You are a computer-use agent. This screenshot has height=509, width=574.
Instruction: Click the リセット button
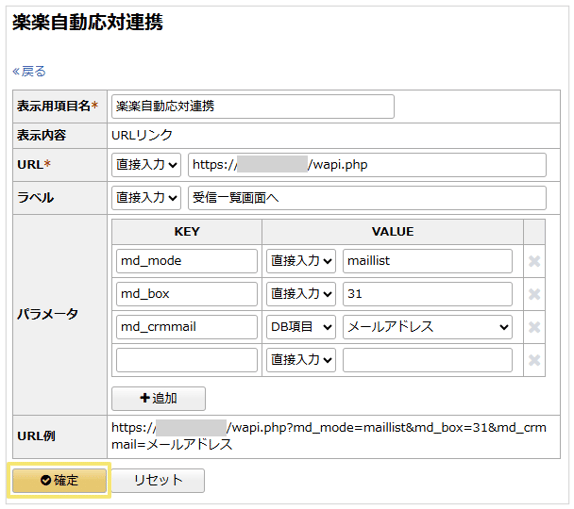(x=158, y=480)
